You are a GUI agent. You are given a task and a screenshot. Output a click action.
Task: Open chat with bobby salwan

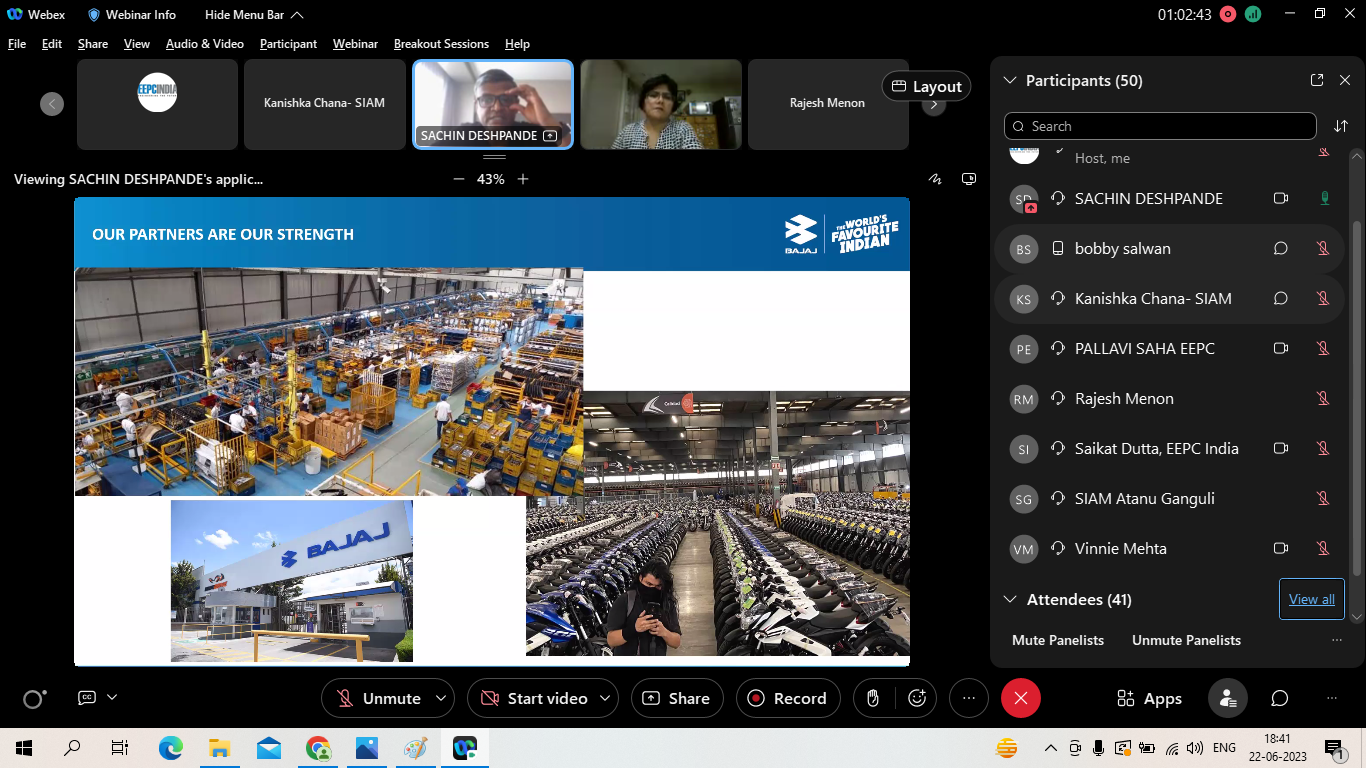(x=1280, y=248)
